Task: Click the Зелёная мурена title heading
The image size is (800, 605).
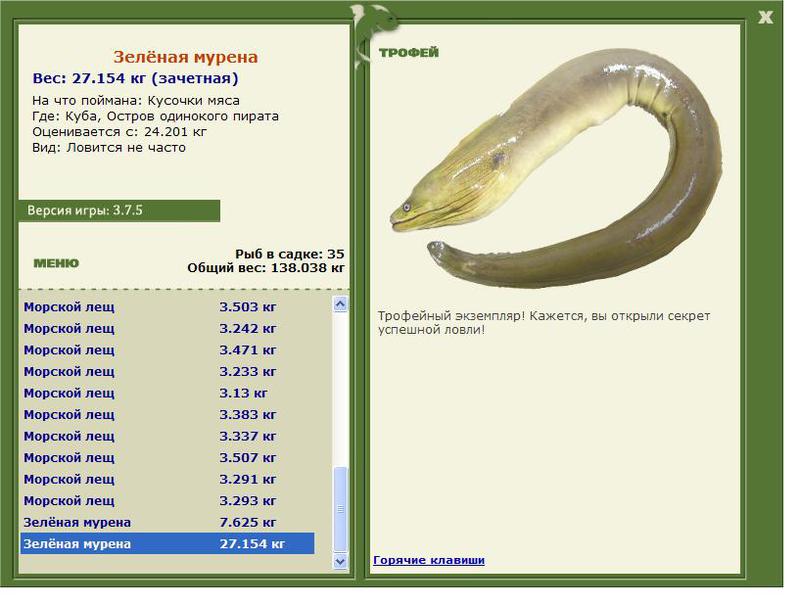Action: pos(186,57)
